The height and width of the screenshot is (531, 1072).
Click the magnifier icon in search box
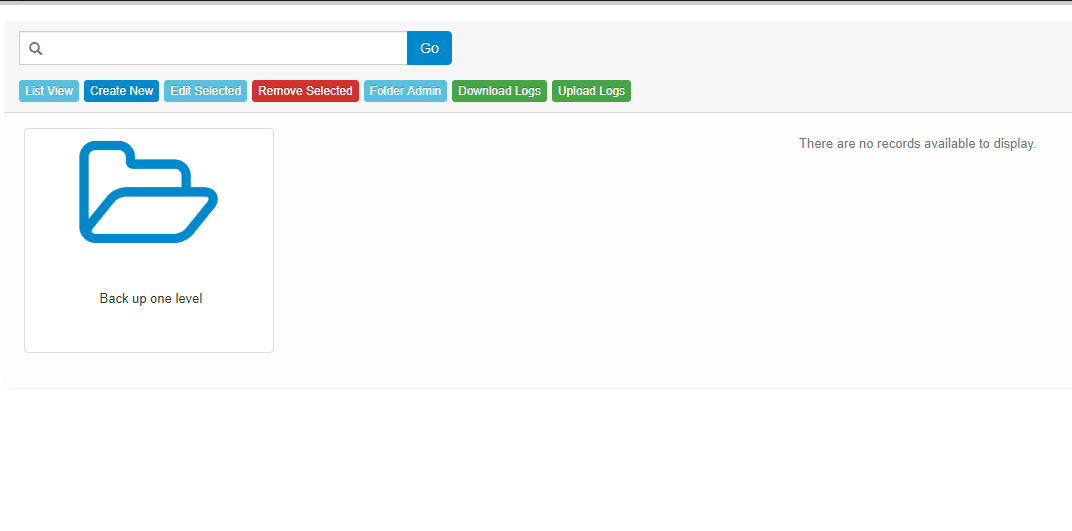click(36, 49)
